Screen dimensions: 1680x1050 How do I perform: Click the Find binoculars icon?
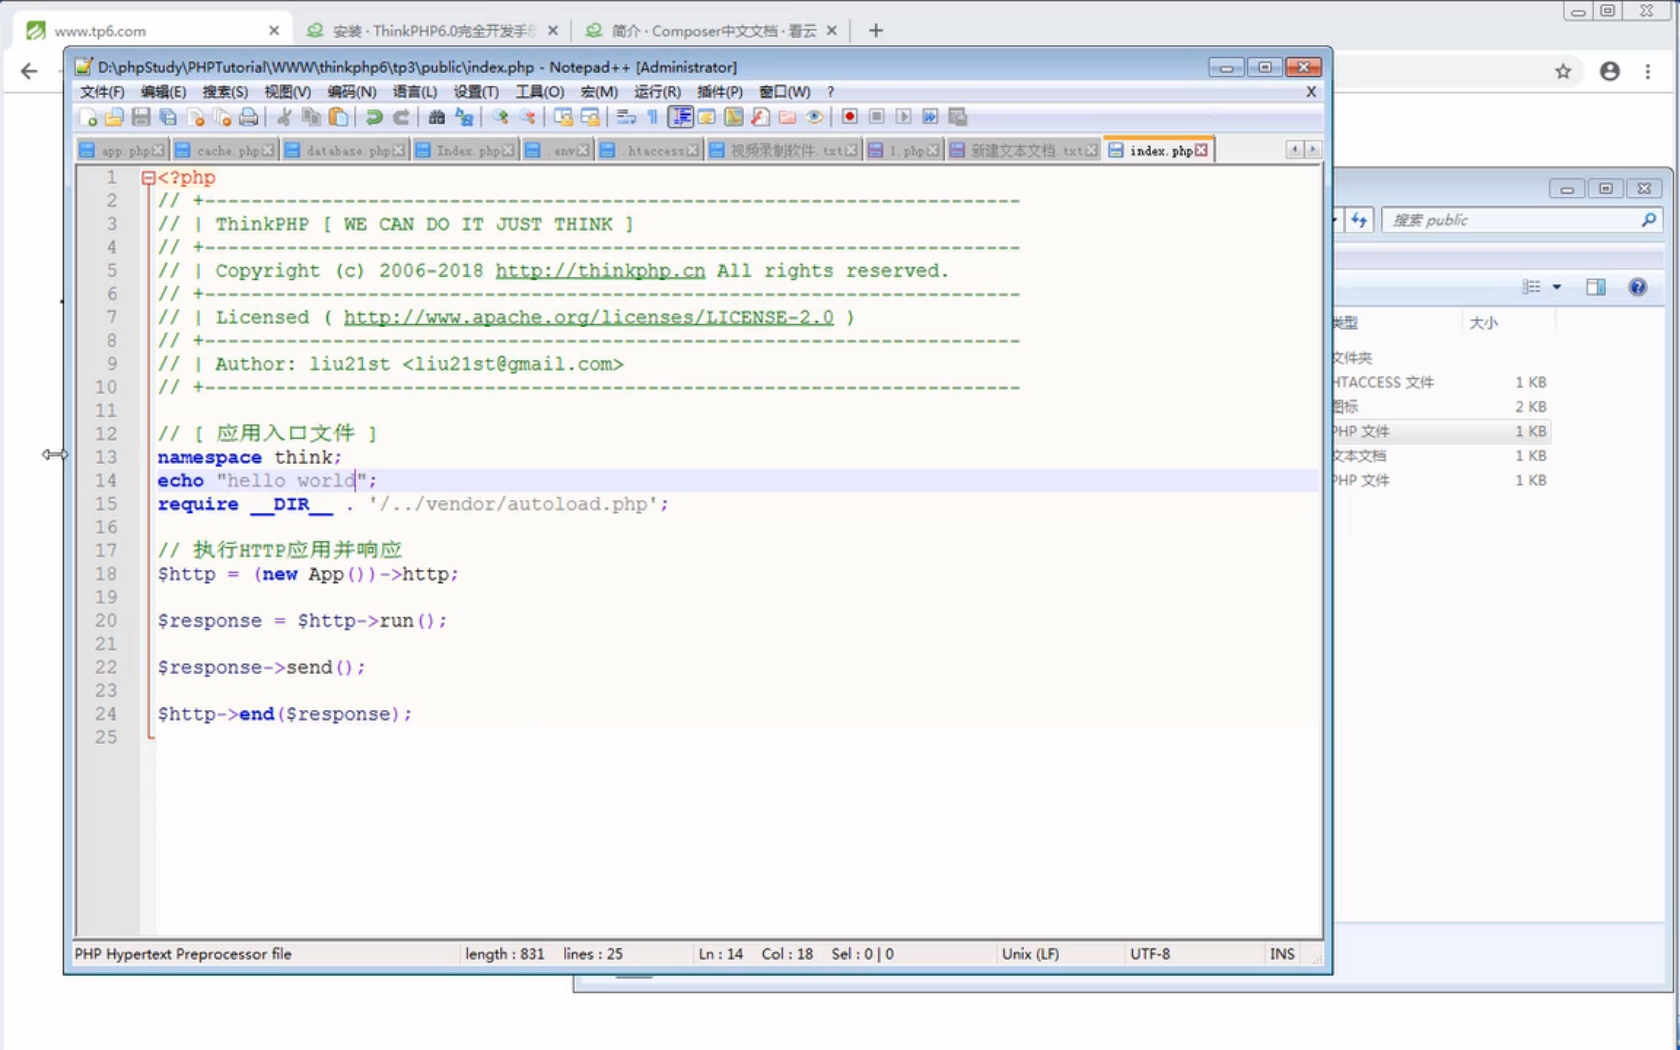[x=437, y=117]
